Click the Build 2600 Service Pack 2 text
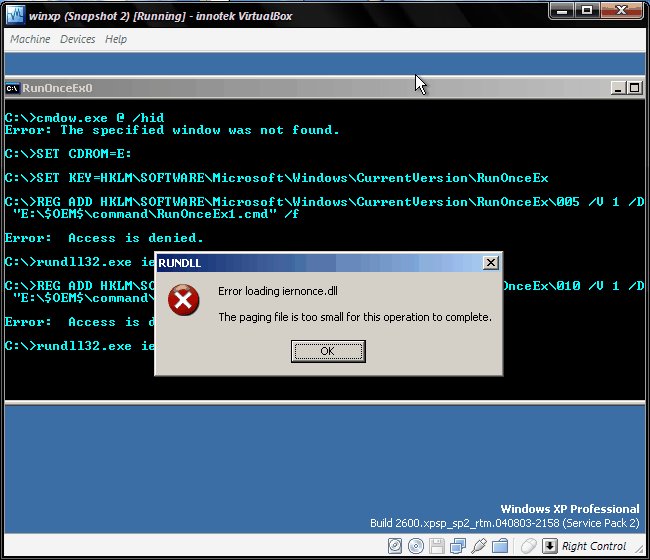The height and width of the screenshot is (560, 650). click(x=505, y=523)
